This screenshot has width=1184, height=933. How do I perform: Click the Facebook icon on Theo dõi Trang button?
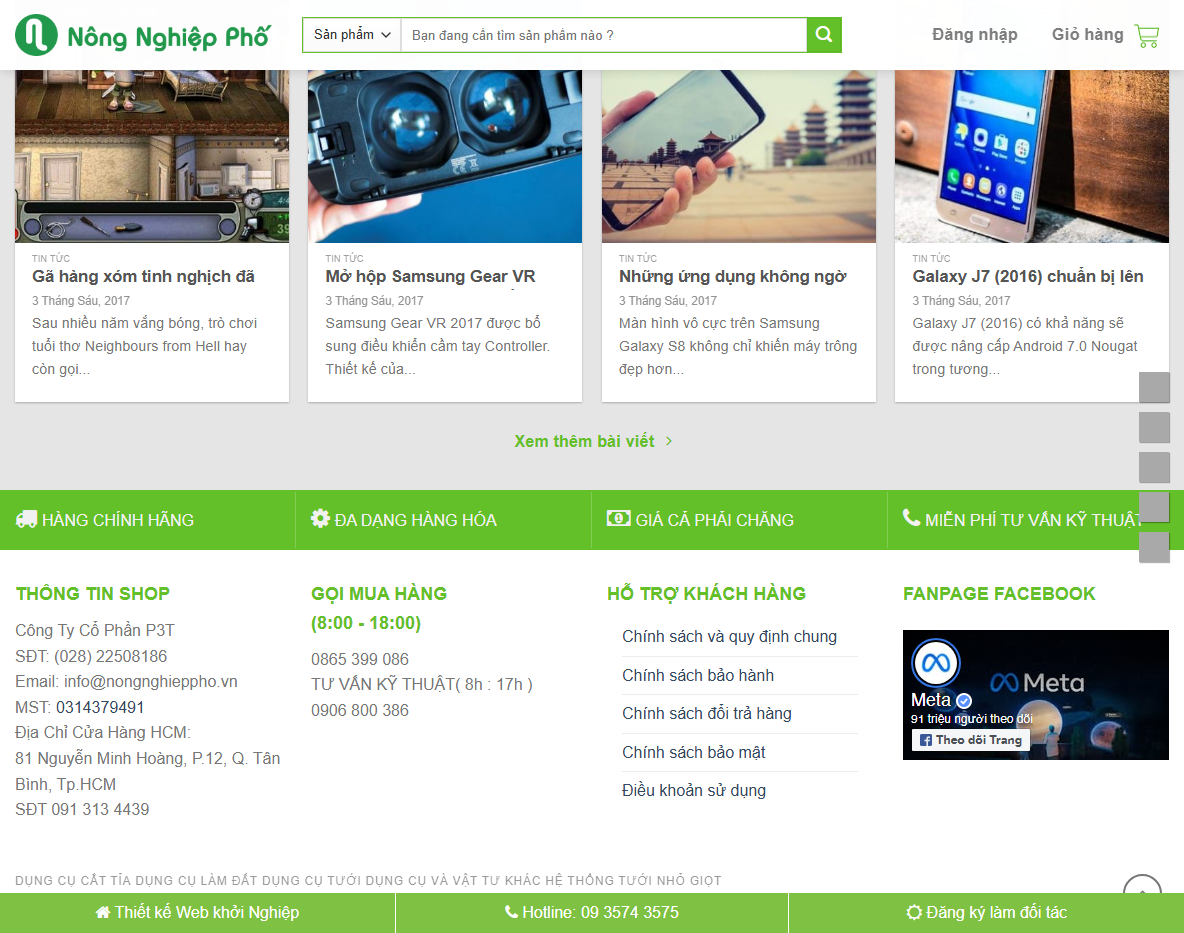(x=925, y=740)
